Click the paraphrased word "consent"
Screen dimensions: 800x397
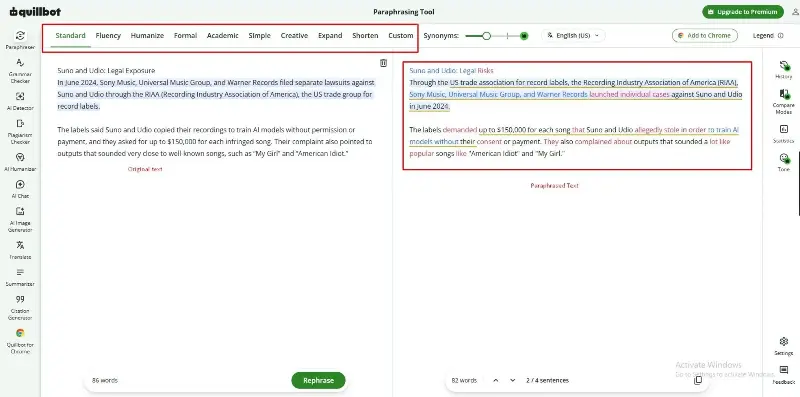click(x=489, y=141)
